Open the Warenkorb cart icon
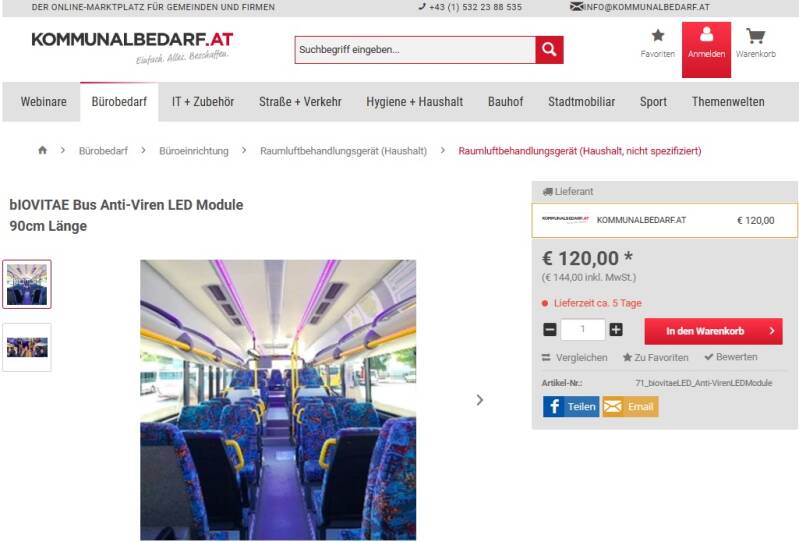 [755, 36]
